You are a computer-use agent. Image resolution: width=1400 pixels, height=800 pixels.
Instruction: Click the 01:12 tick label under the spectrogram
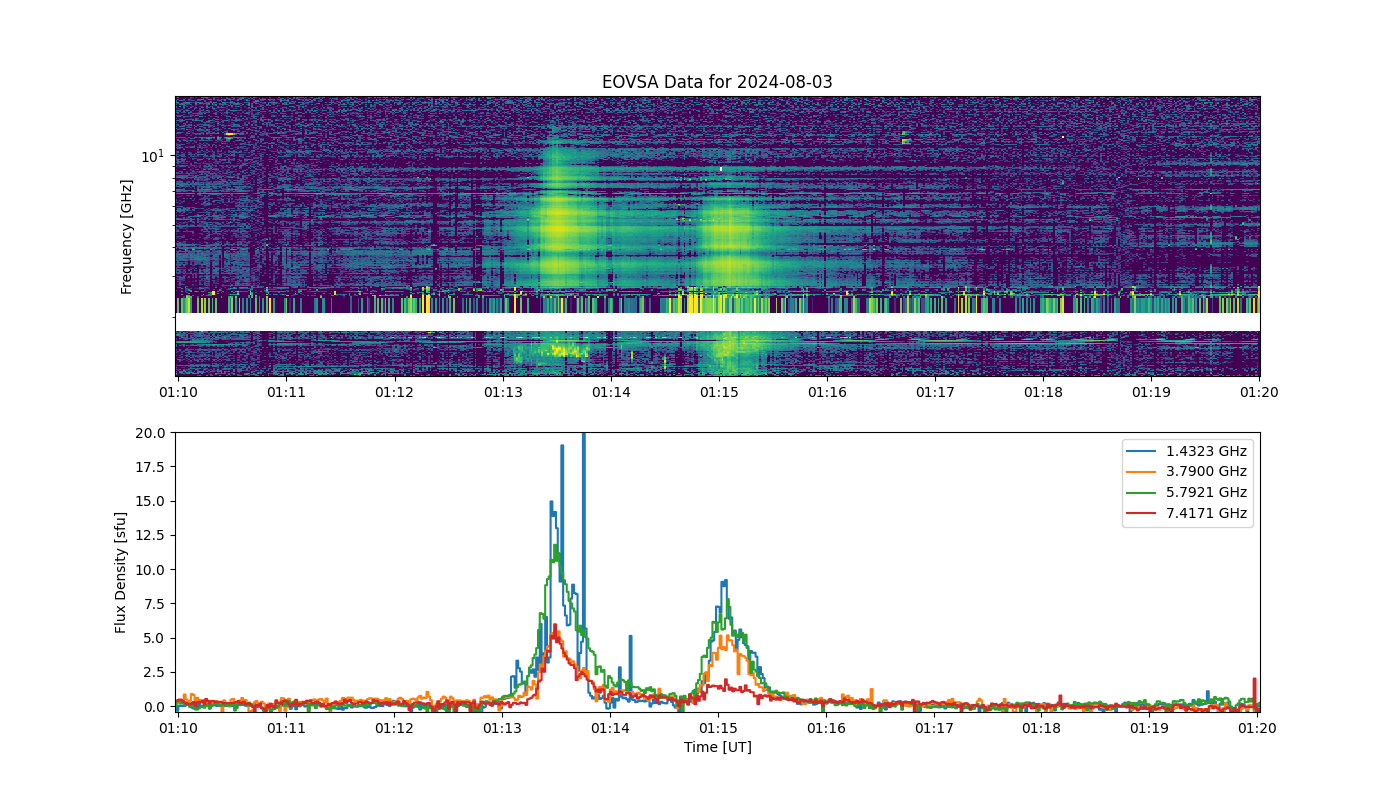tap(394, 392)
